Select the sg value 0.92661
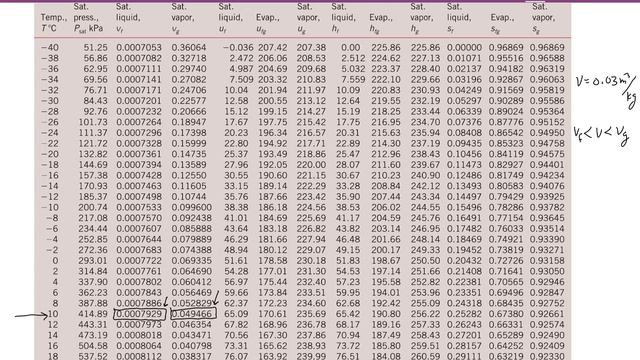The image size is (640, 360). (x=547, y=314)
